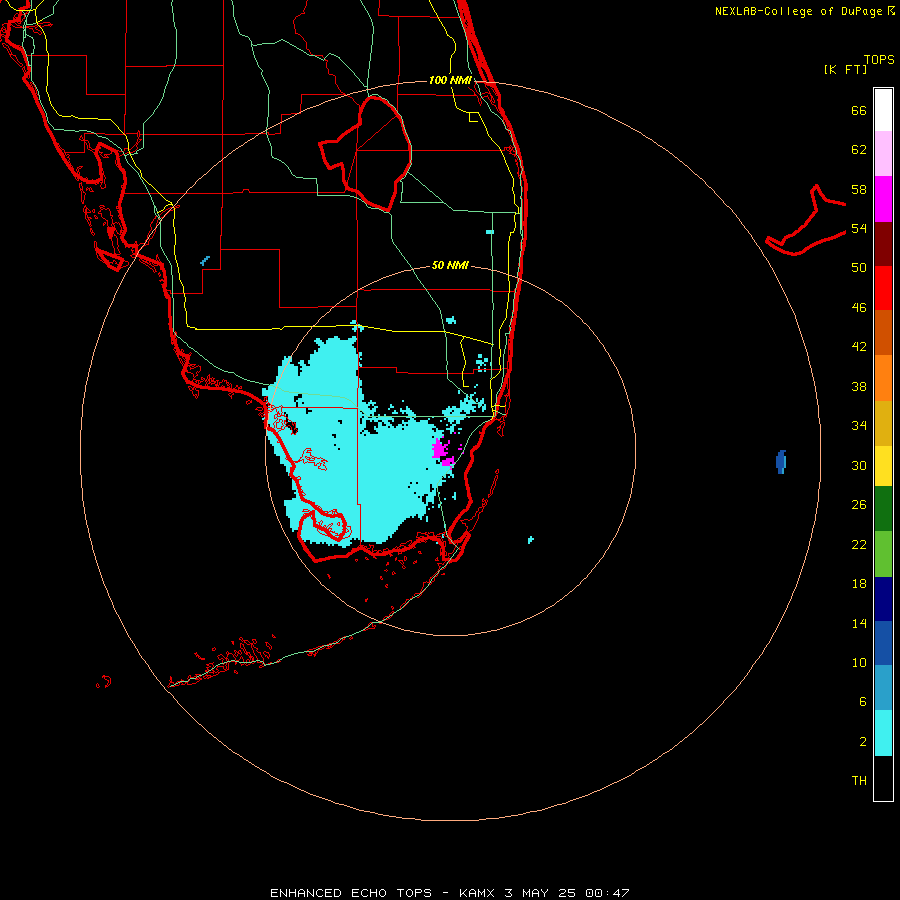This screenshot has height=900, width=900.
Task: Click the 'TOPS' legend title
Action: tap(879, 59)
